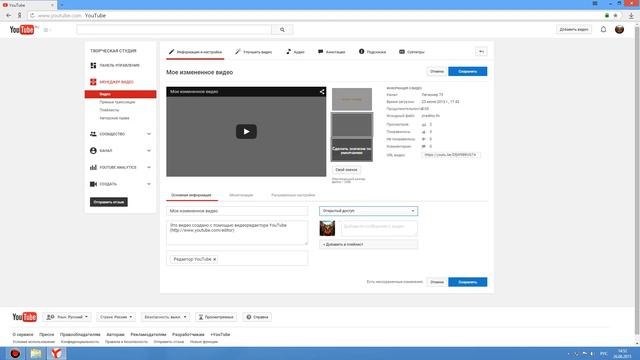Screen dimensions: 640x360
Task: Open the notifications bell
Action: (x=603, y=29)
